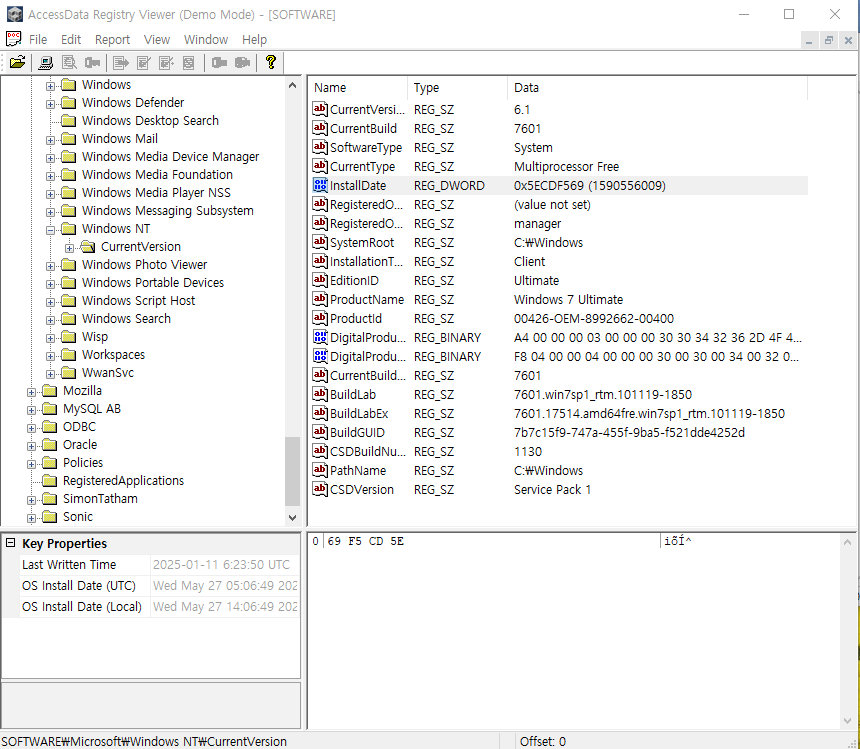Click the hex pane scroll-down arrow
Image resolution: width=860 pixels, height=749 pixels.
[847, 720]
